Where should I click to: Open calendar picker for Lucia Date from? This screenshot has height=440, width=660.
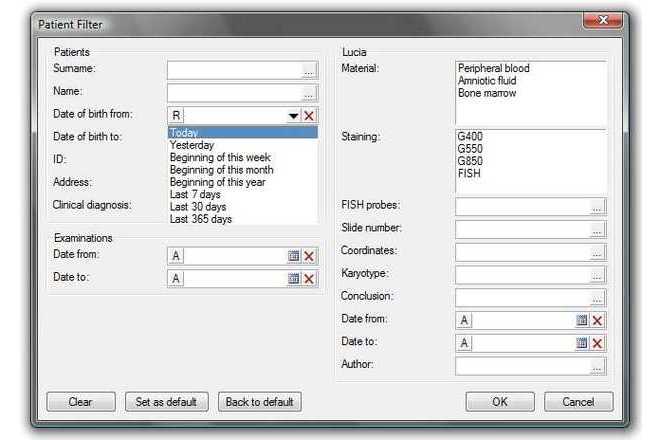(581, 320)
